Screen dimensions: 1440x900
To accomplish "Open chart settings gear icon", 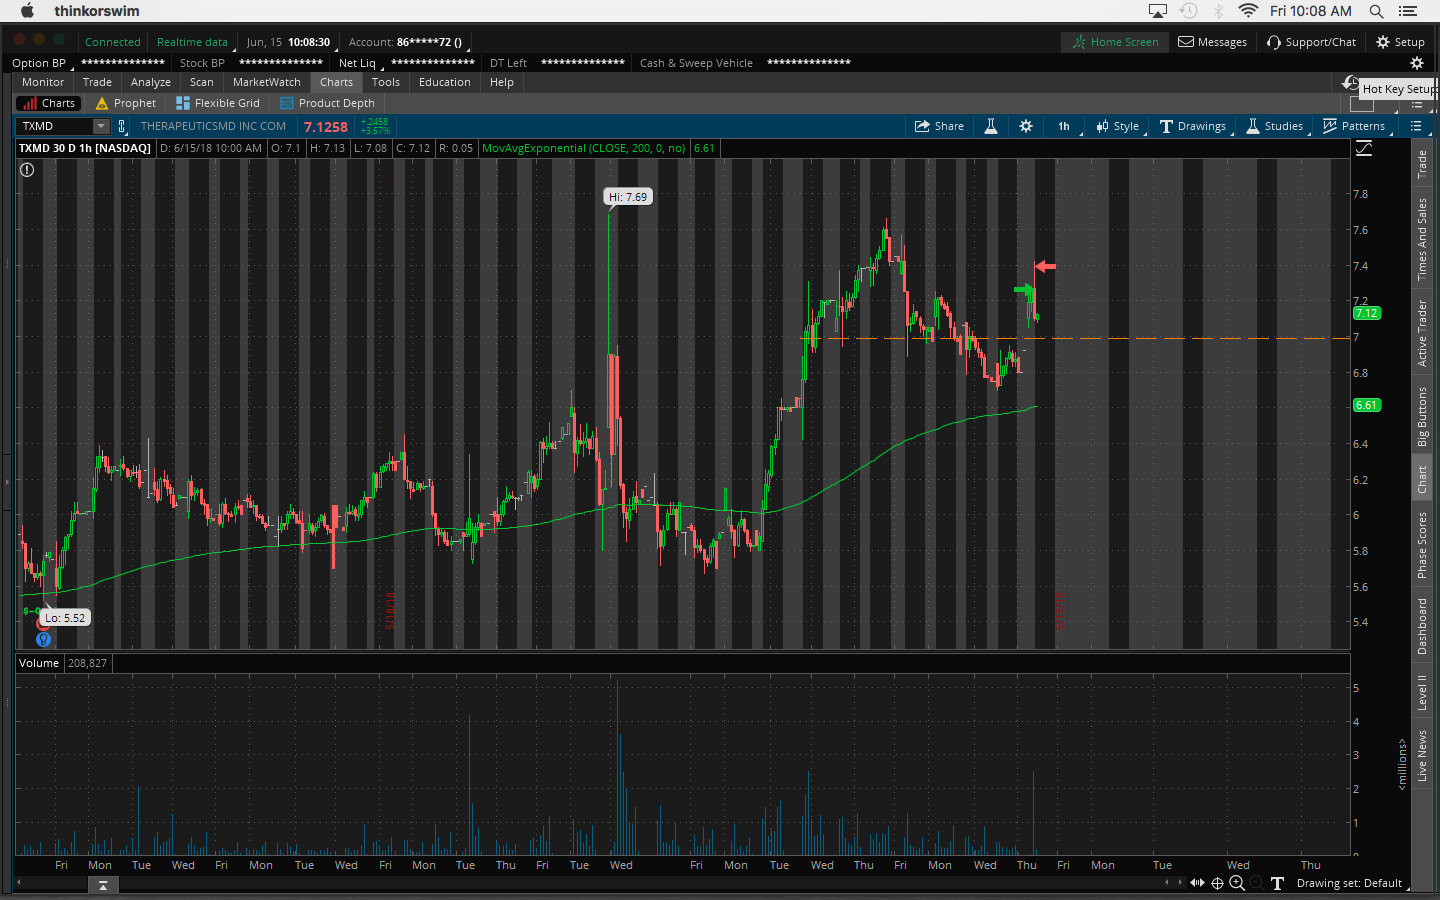I will pyautogui.click(x=1026, y=126).
